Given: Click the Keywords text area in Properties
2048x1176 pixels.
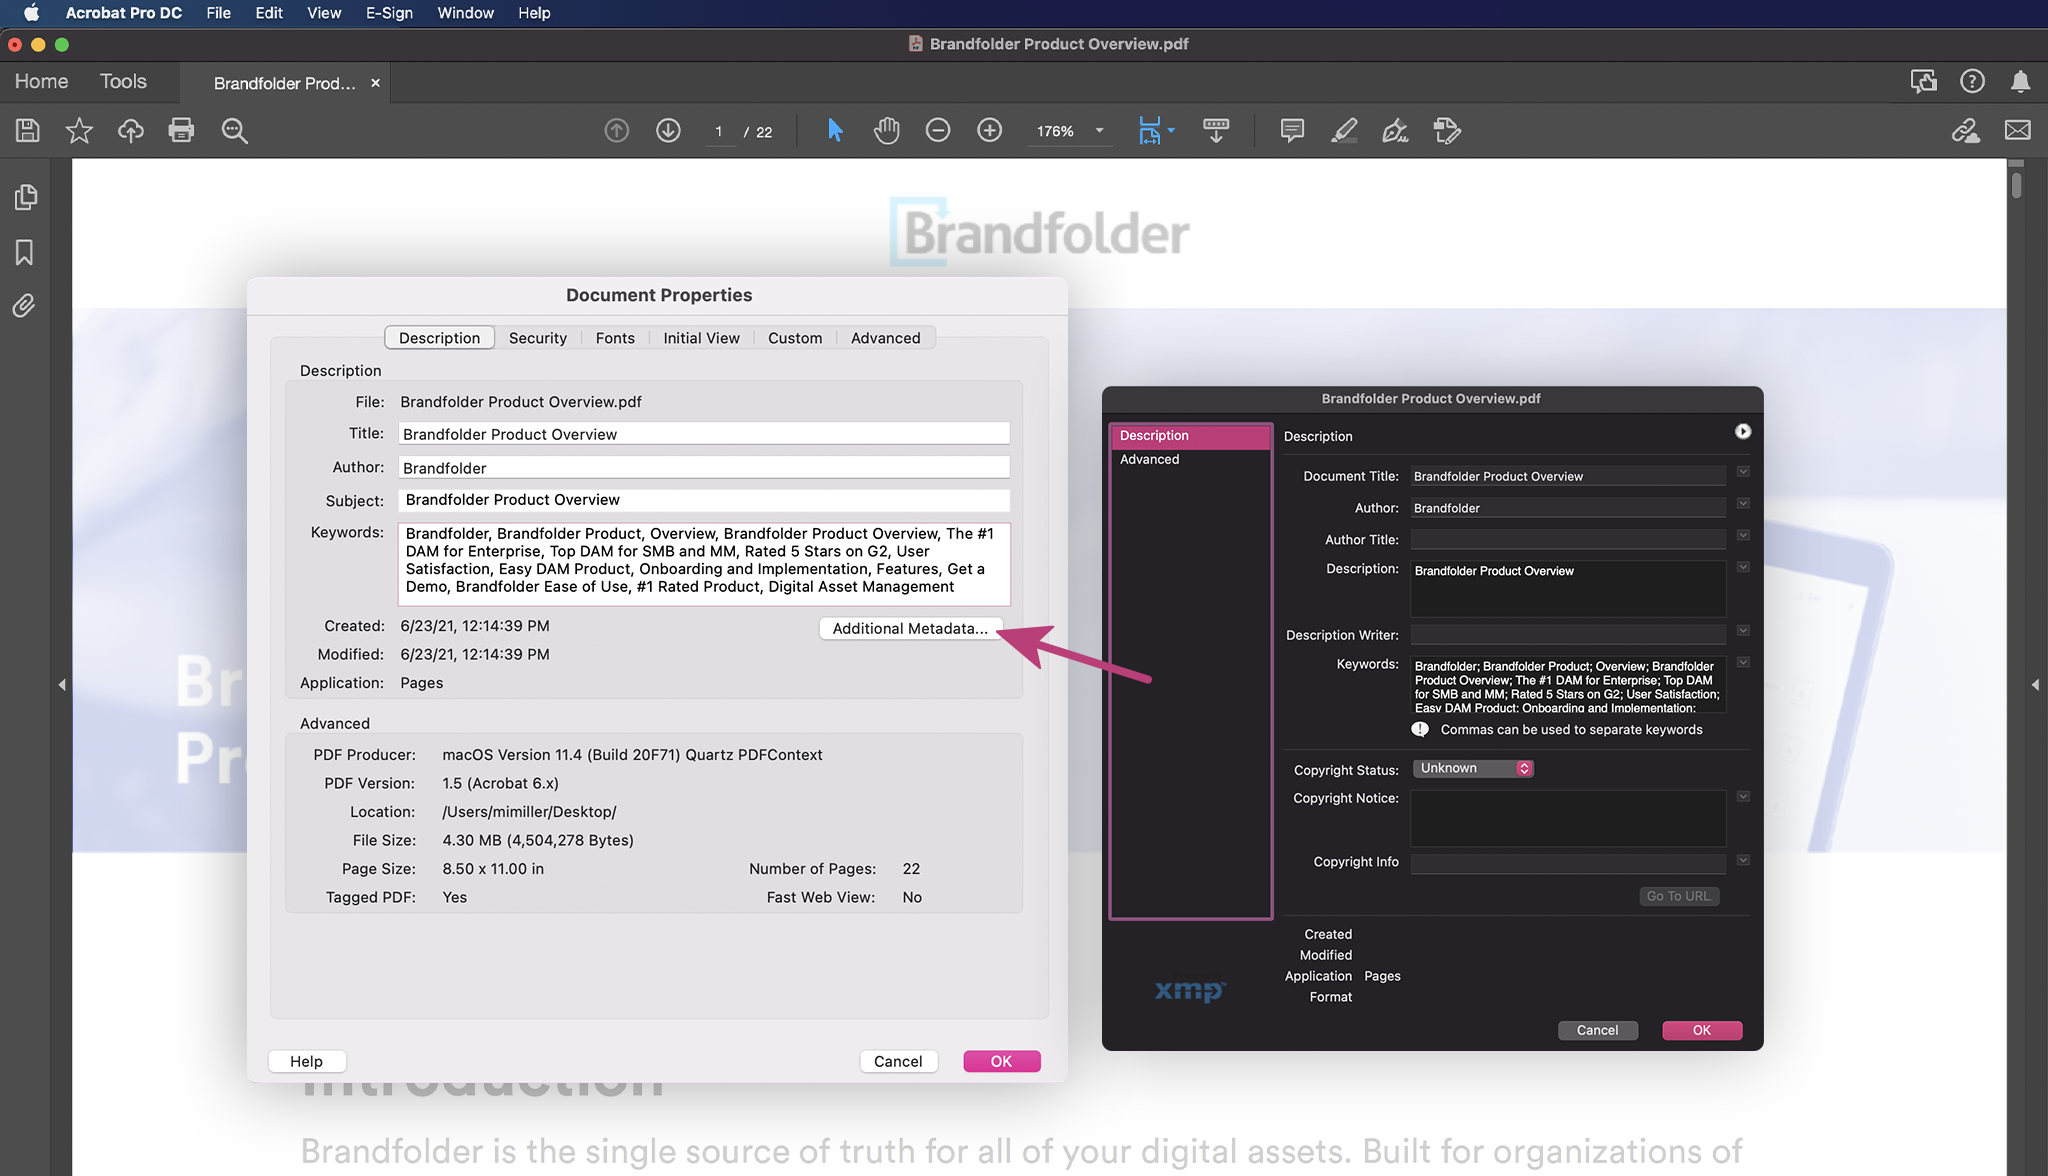Looking at the screenshot, I should [704, 564].
